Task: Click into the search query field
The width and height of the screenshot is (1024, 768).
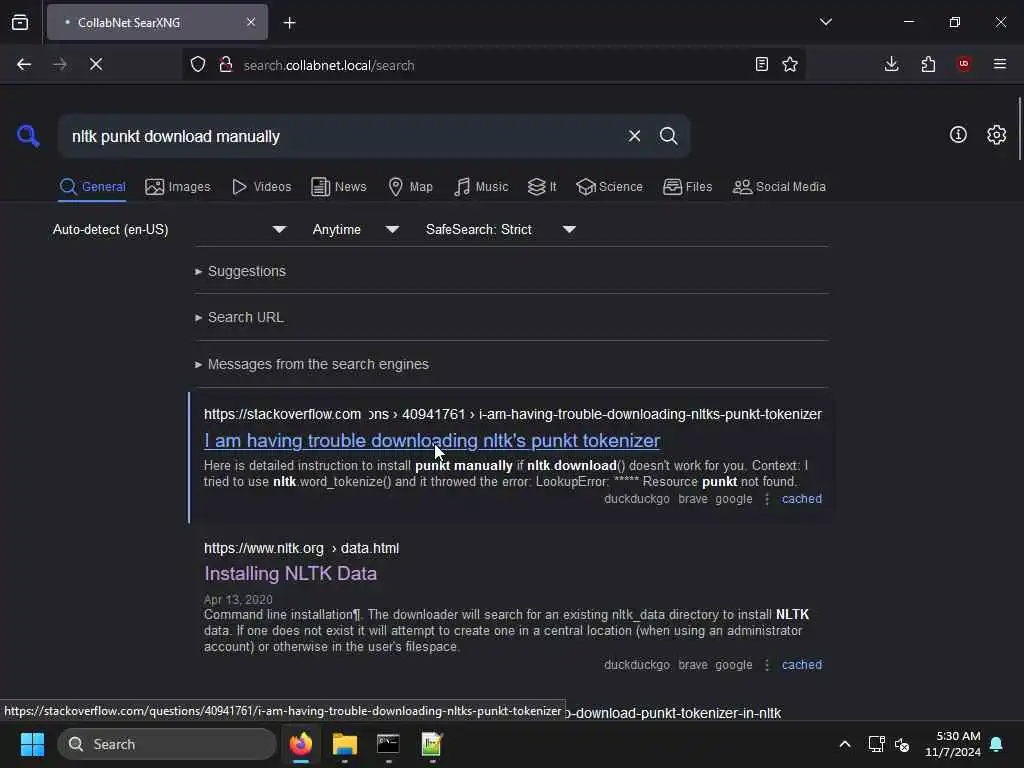Action: (340, 136)
